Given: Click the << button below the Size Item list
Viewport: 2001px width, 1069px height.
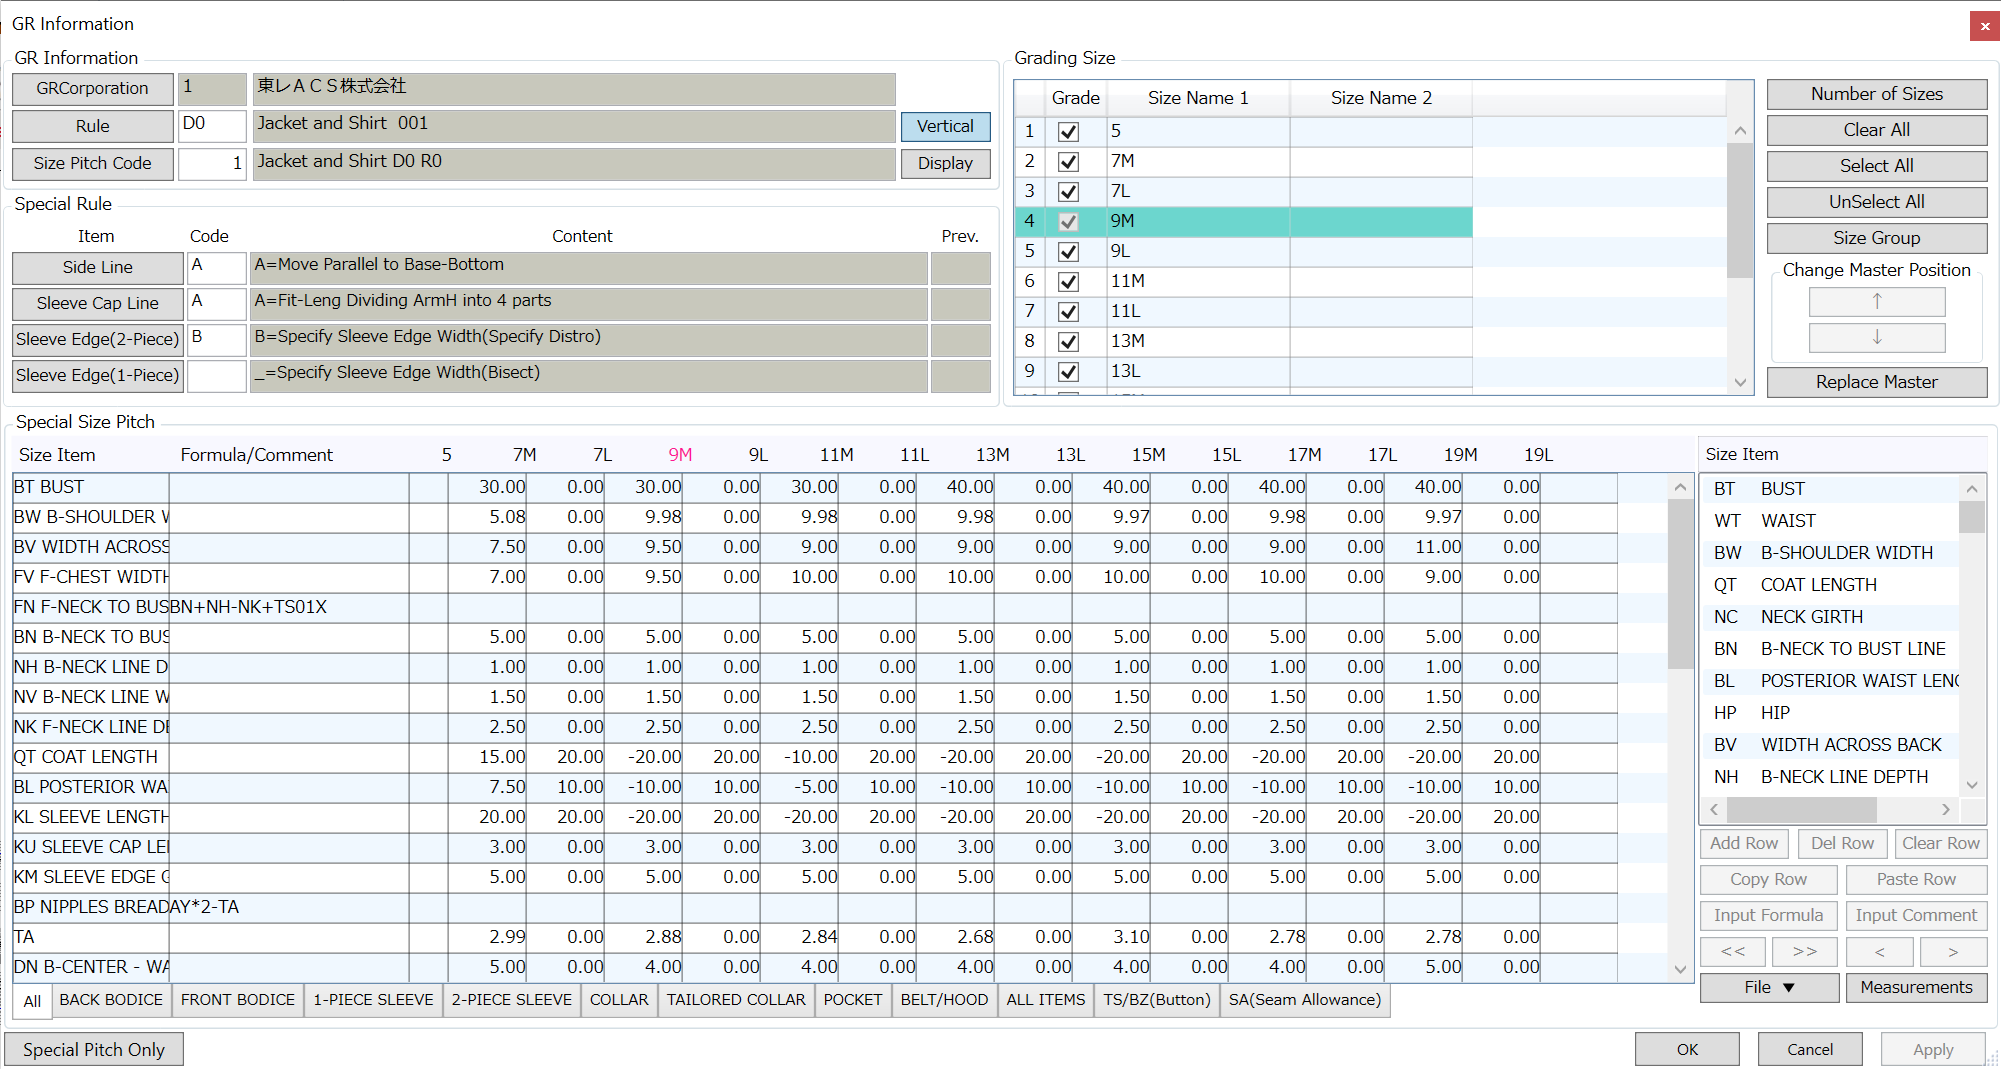Looking at the screenshot, I should [1733, 951].
